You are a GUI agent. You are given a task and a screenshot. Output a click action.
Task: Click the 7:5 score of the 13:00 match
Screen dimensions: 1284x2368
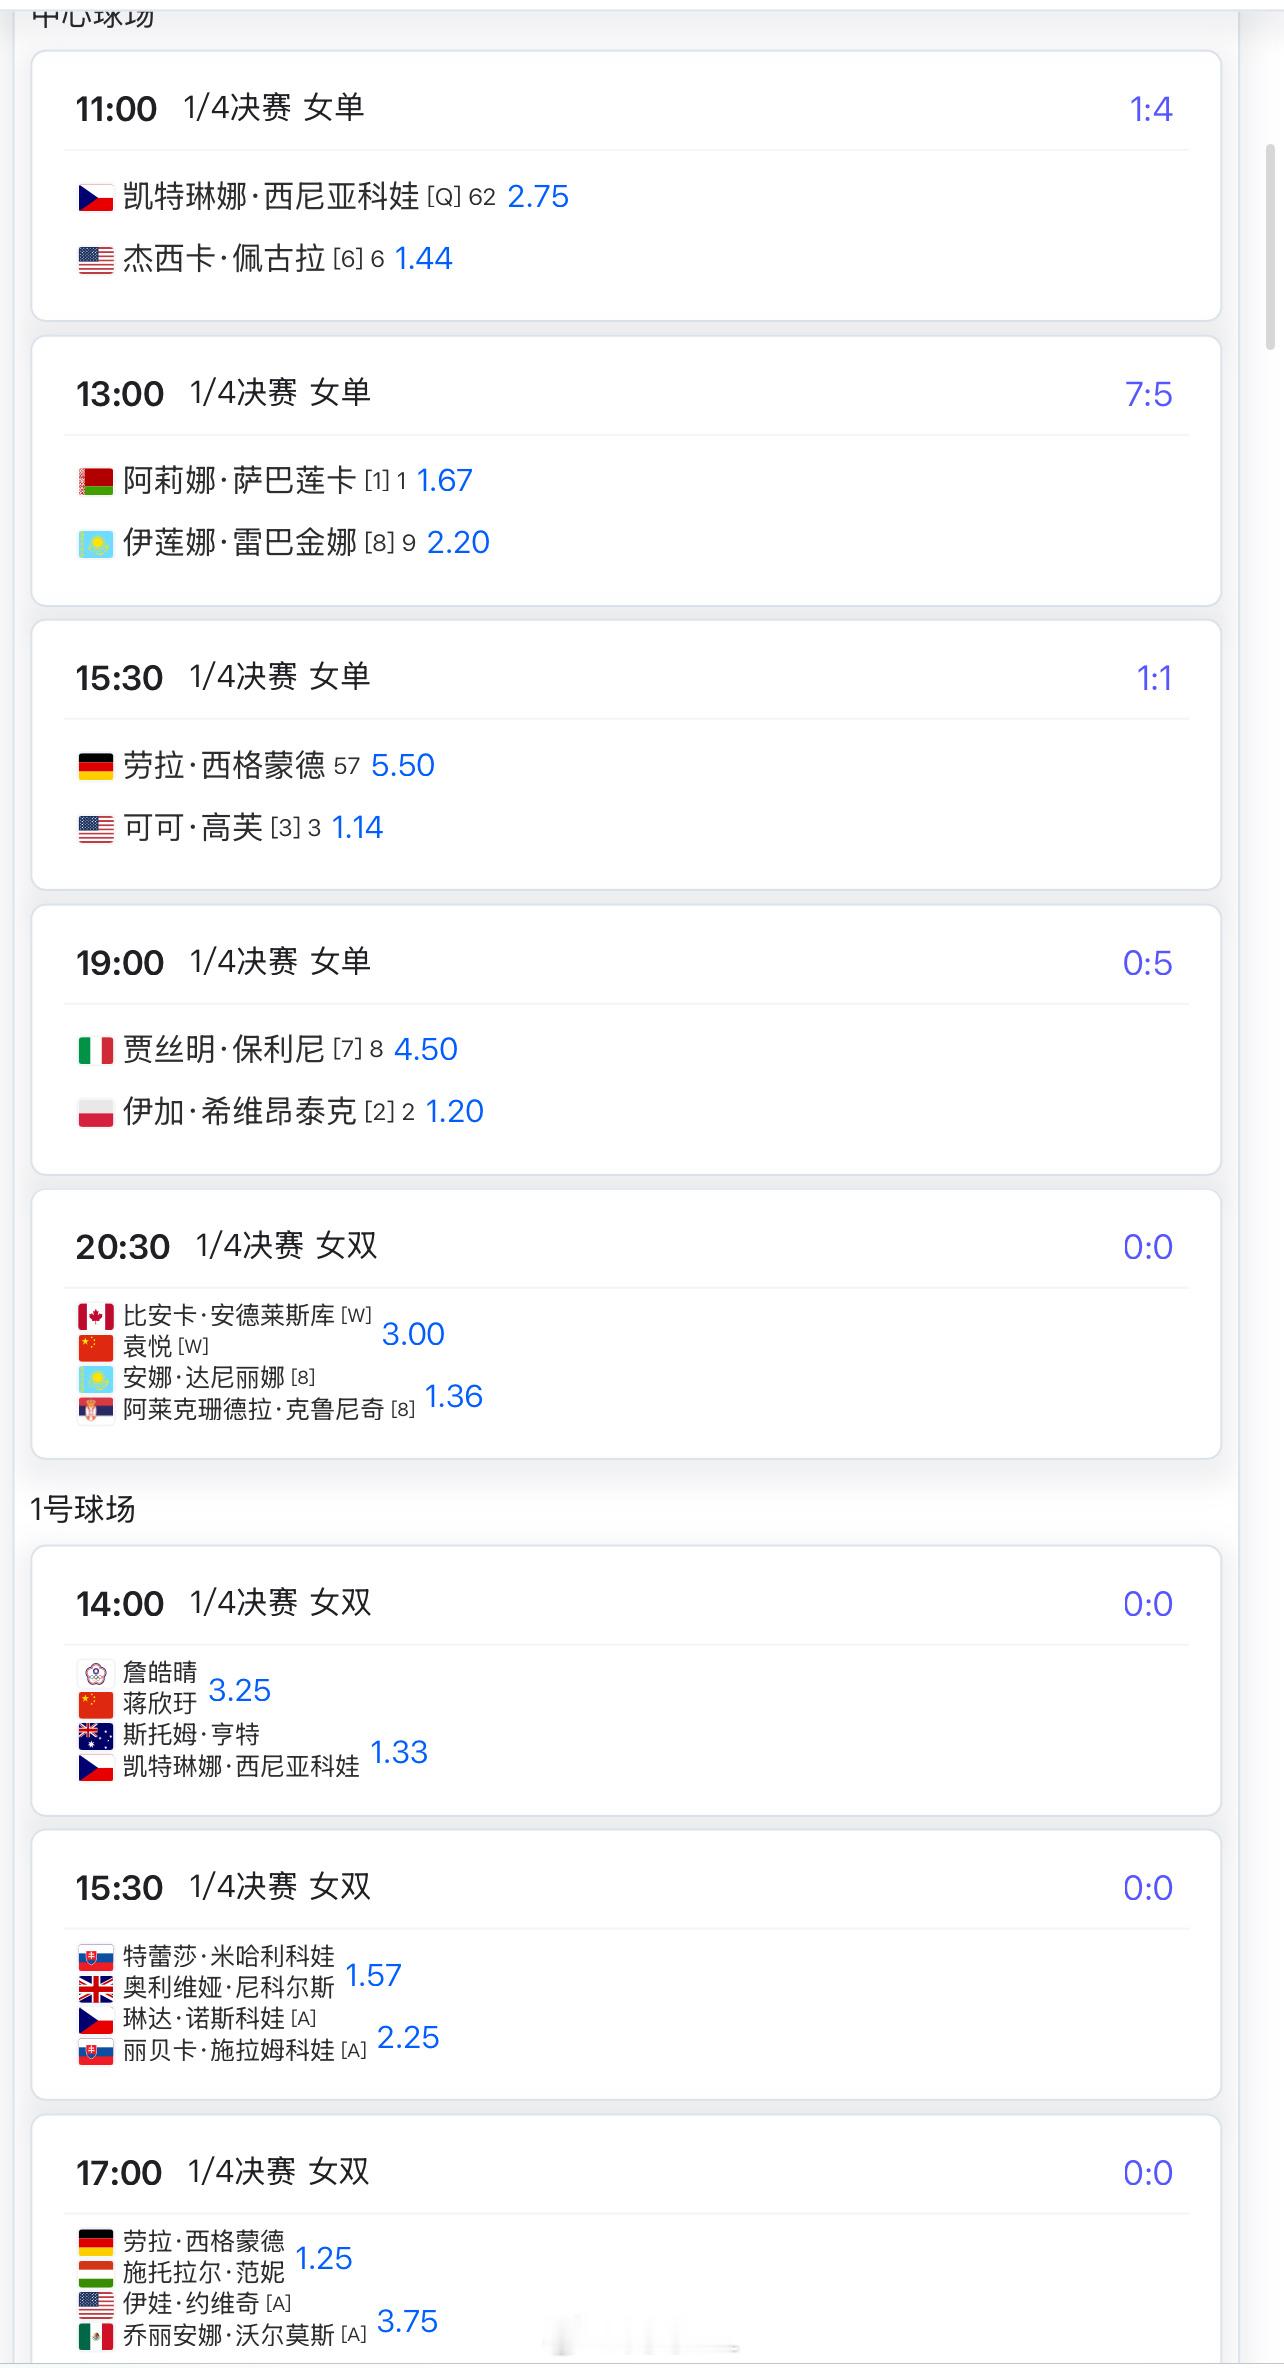(x=1148, y=394)
